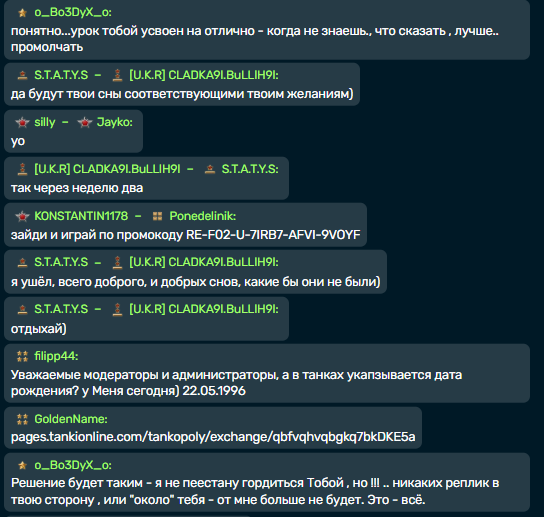Screen dimensions: 544x517
Task: Click promo code RE-F02-U-7IRB7-AFVI-9V0YF text
Action: tap(273, 235)
